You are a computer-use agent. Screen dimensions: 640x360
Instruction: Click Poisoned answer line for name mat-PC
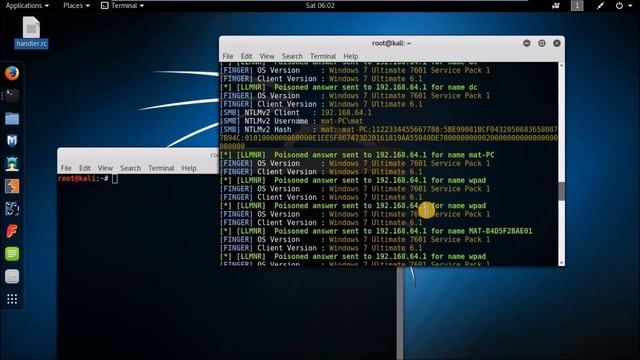[357, 155]
